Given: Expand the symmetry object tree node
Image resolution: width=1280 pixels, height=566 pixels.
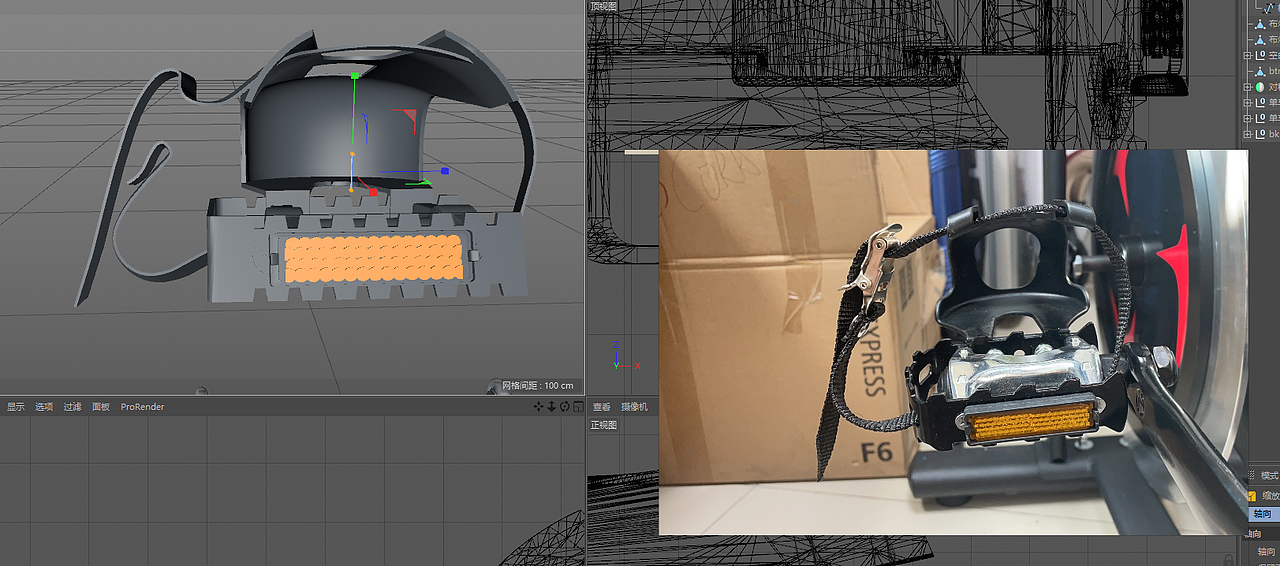Looking at the screenshot, I should (1248, 87).
